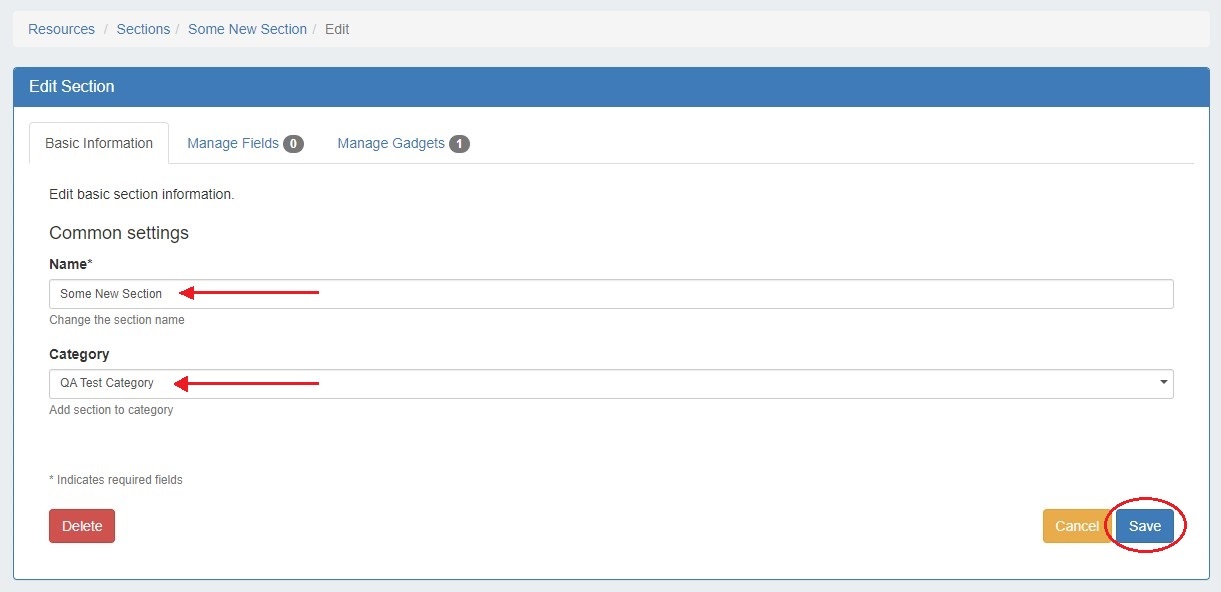Click the Manage Fields count badge
Image resolution: width=1221 pixels, height=592 pixels.
(293, 144)
